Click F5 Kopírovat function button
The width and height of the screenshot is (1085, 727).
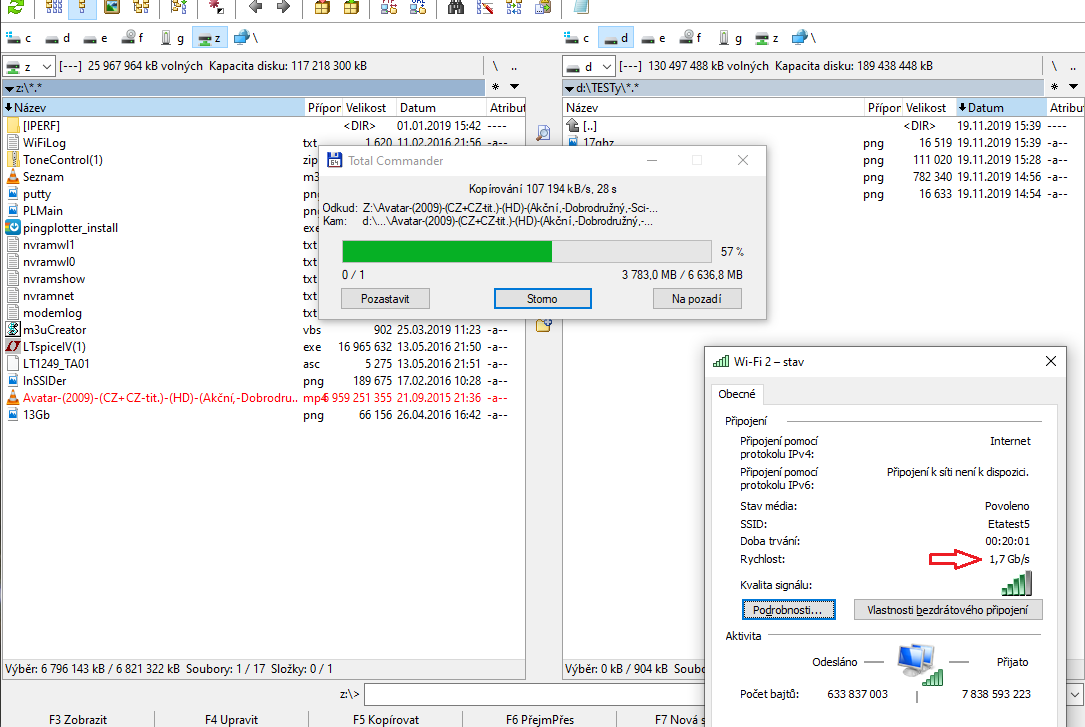(385, 719)
